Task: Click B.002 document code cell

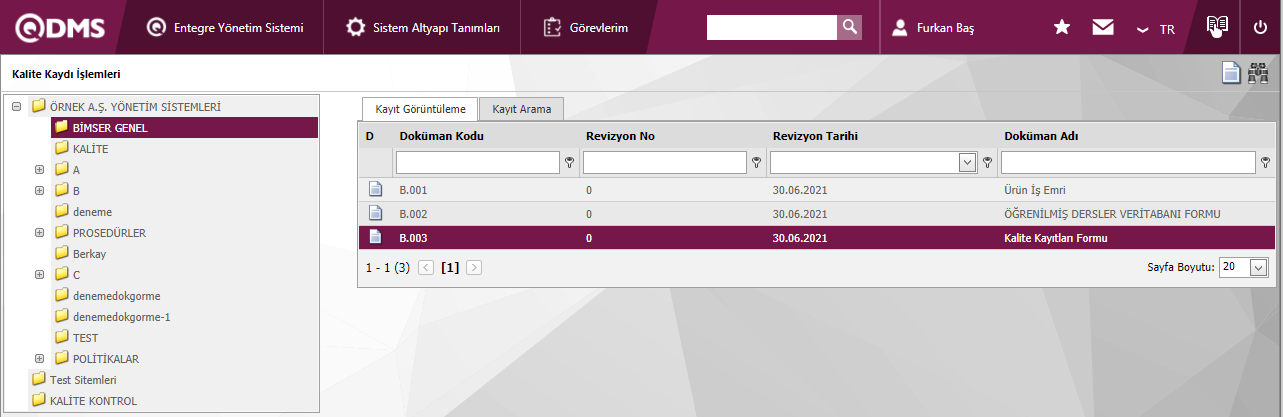Action: pos(413,213)
